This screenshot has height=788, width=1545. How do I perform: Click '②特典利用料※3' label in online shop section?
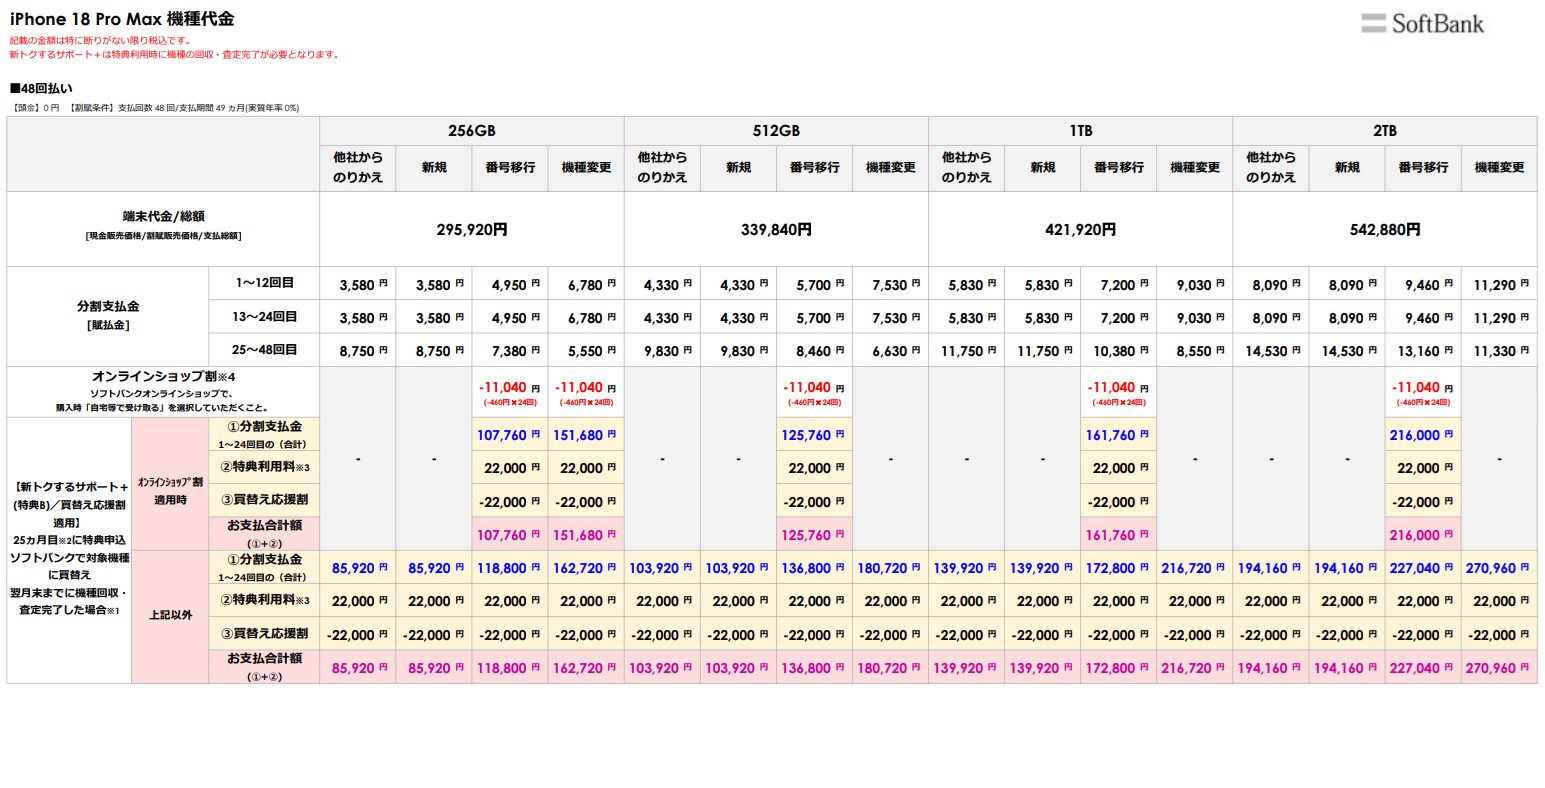[264, 468]
